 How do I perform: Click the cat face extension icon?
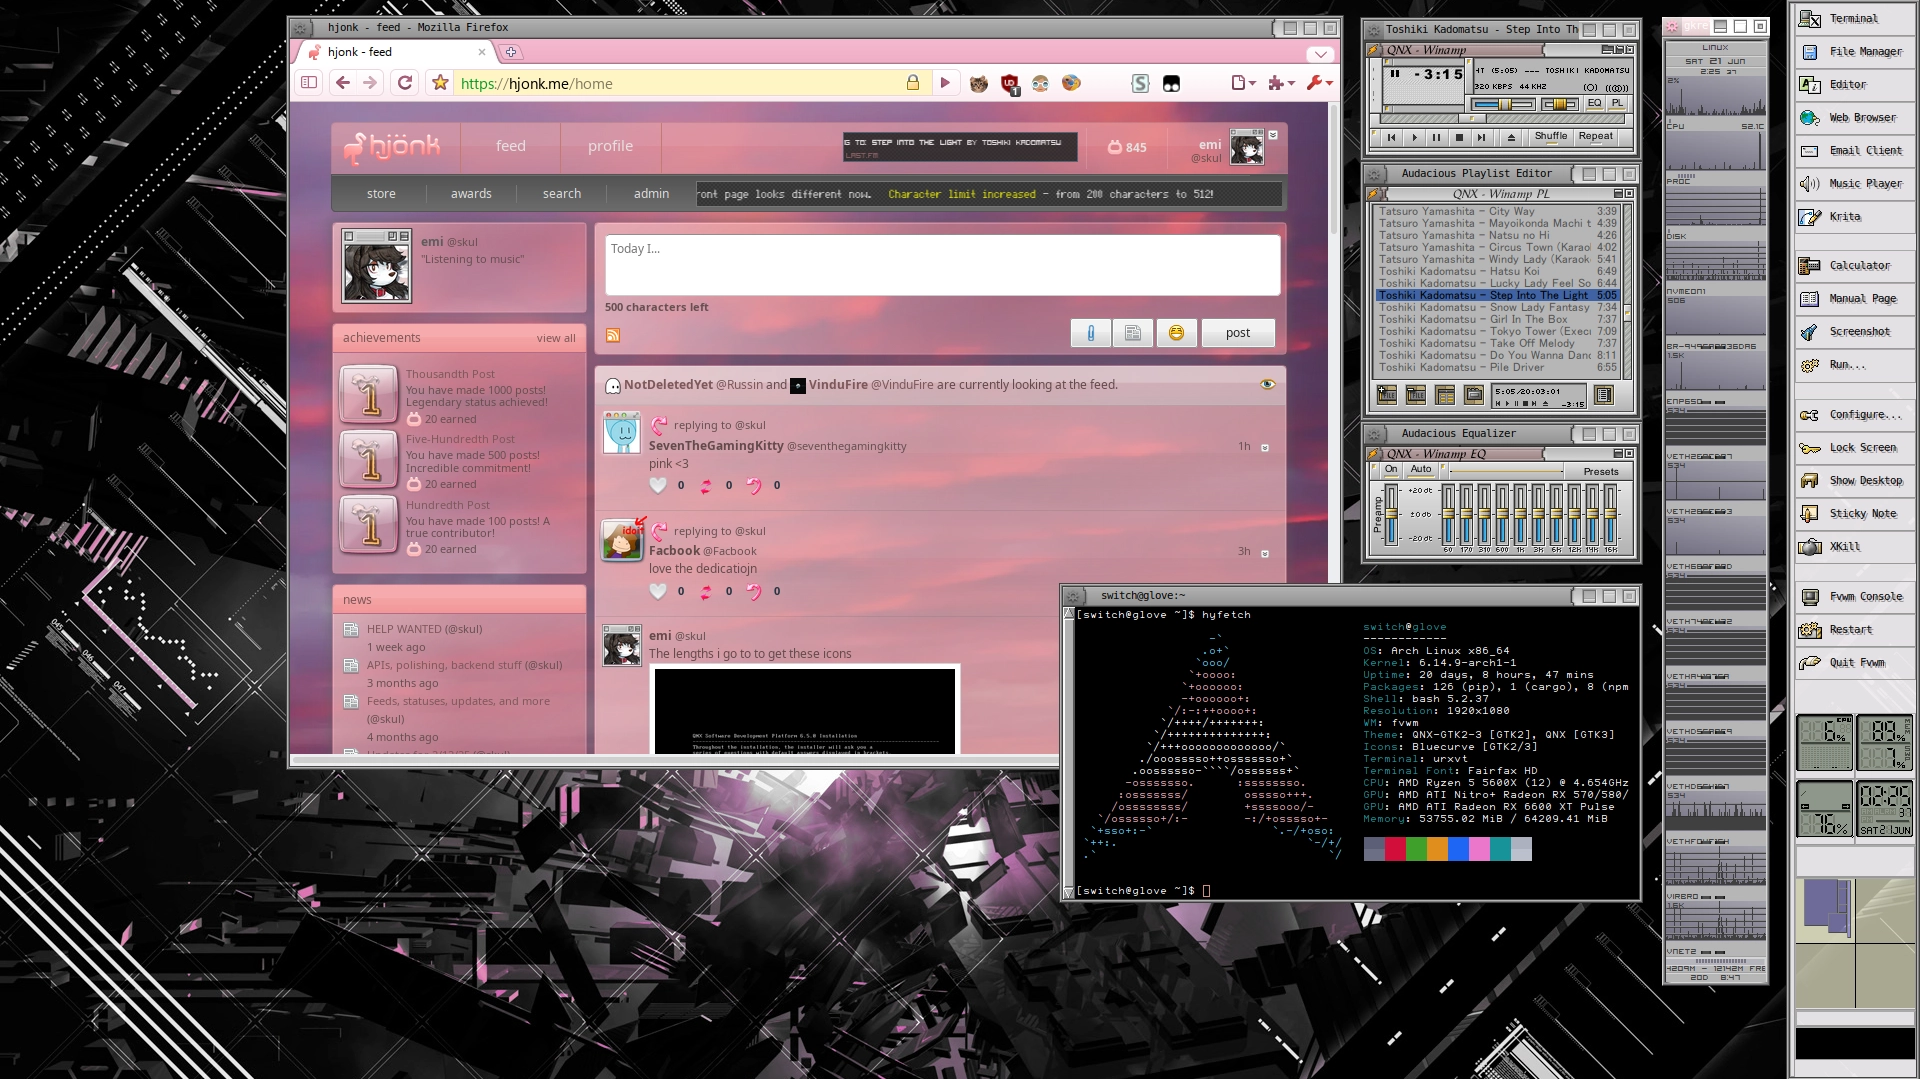[979, 84]
